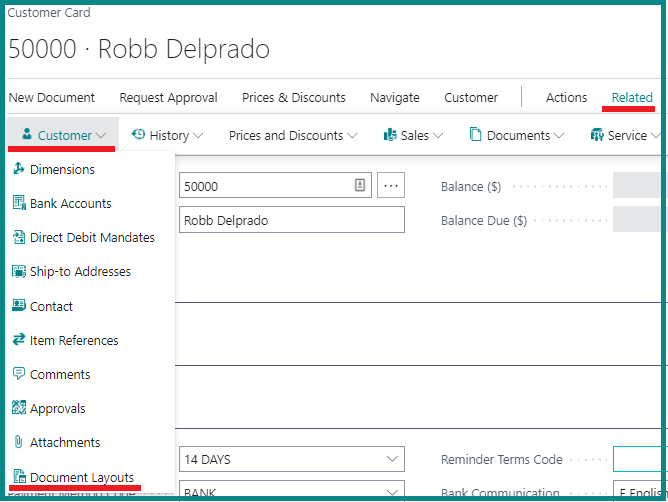Click the Item References arrows icon

coord(19,340)
